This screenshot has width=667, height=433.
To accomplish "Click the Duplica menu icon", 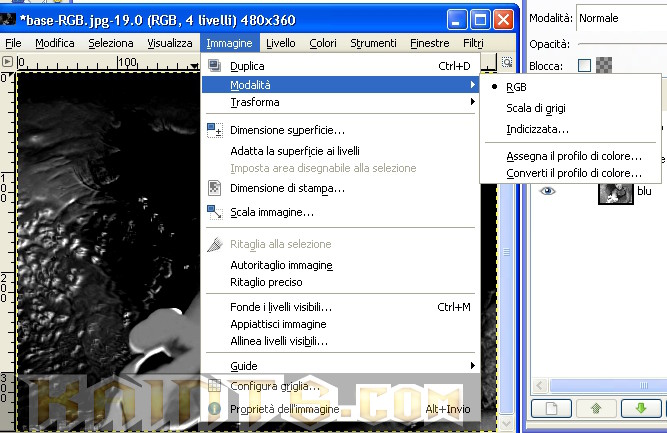I will coord(213,66).
